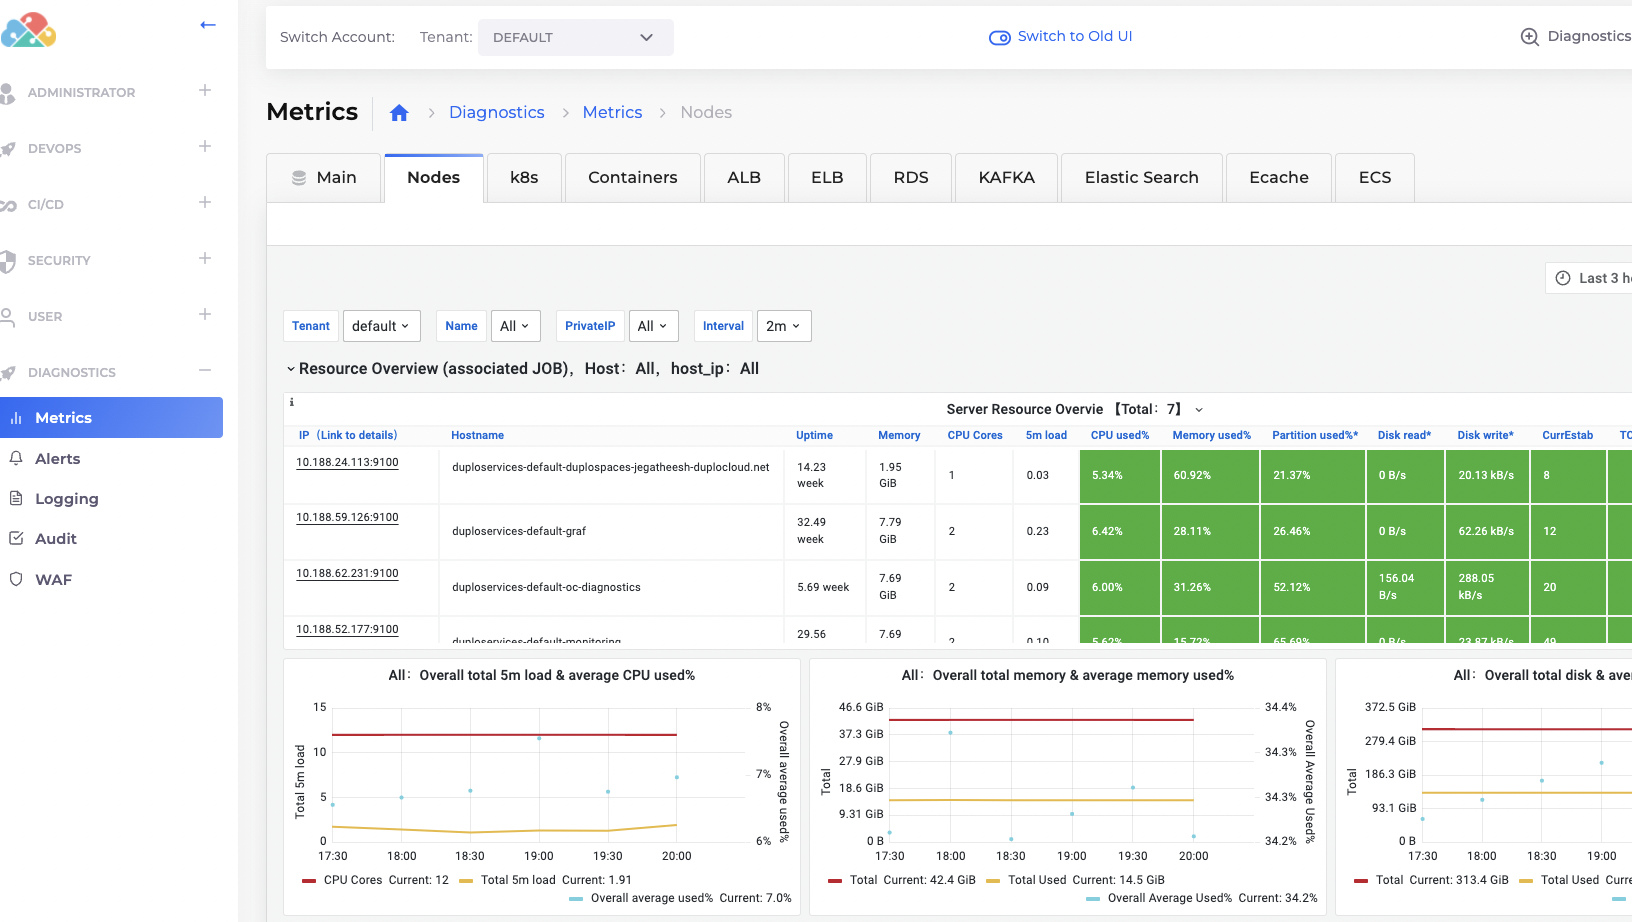
Task: Open Alerts from the bell icon item
Action: coord(57,459)
